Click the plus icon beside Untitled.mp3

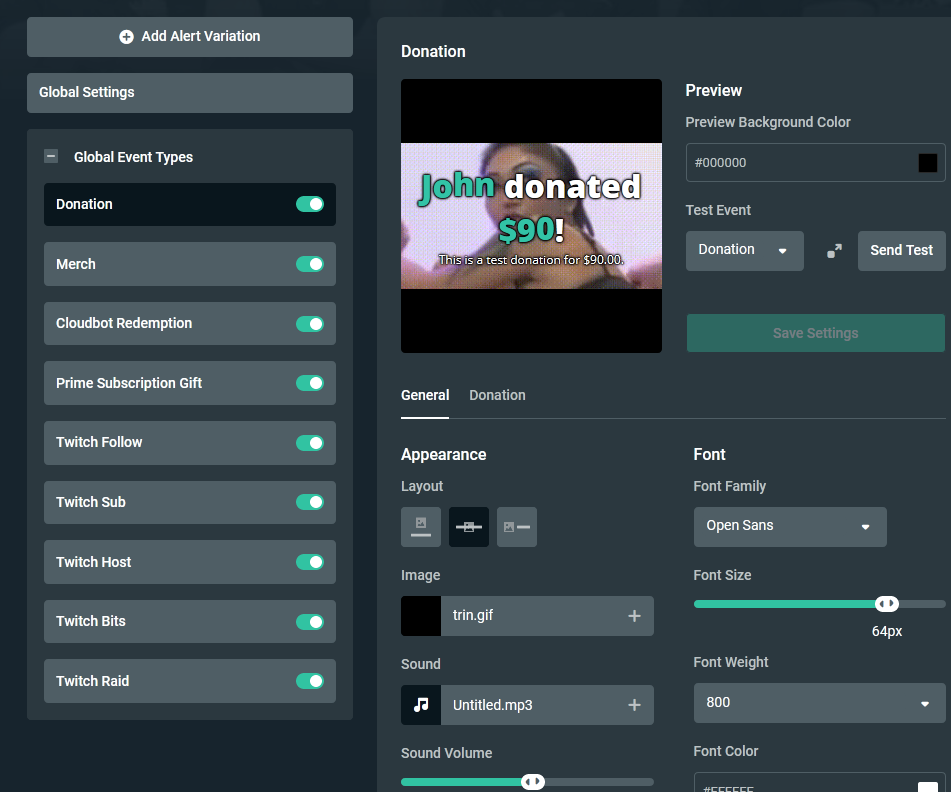pyautogui.click(x=634, y=705)
